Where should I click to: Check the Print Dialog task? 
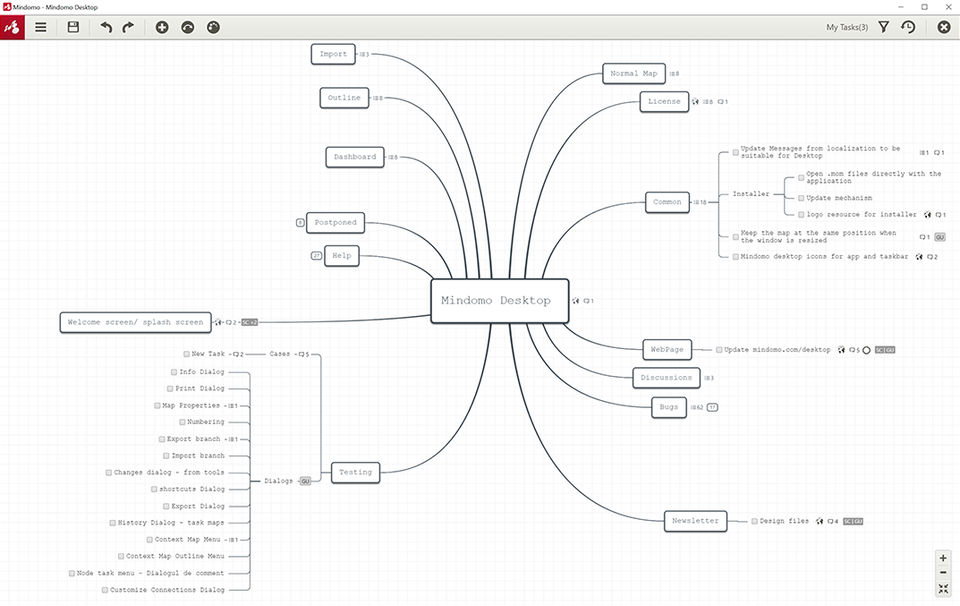170,388
